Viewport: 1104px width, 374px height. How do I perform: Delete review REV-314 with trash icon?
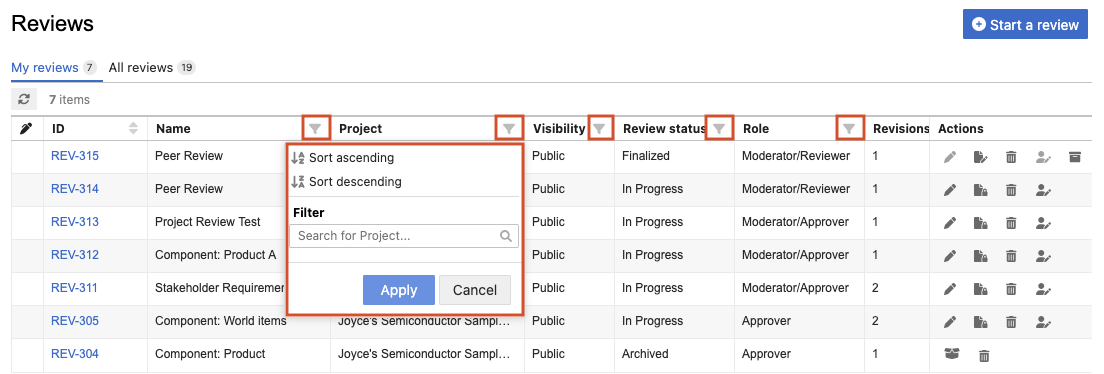pos(1011,189)
